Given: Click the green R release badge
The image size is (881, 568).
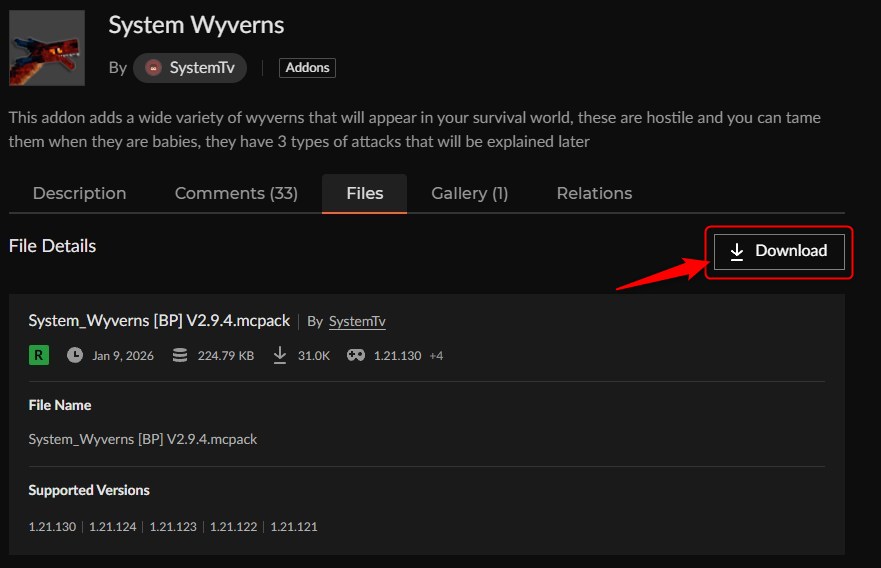Looking at the screenshot, I should click(39, 355).
